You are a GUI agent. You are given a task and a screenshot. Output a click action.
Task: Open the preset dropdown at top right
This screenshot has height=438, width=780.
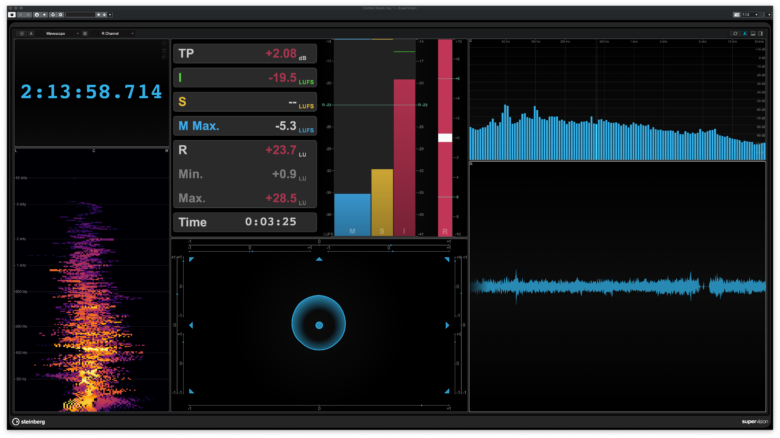(x=751, y=15)
